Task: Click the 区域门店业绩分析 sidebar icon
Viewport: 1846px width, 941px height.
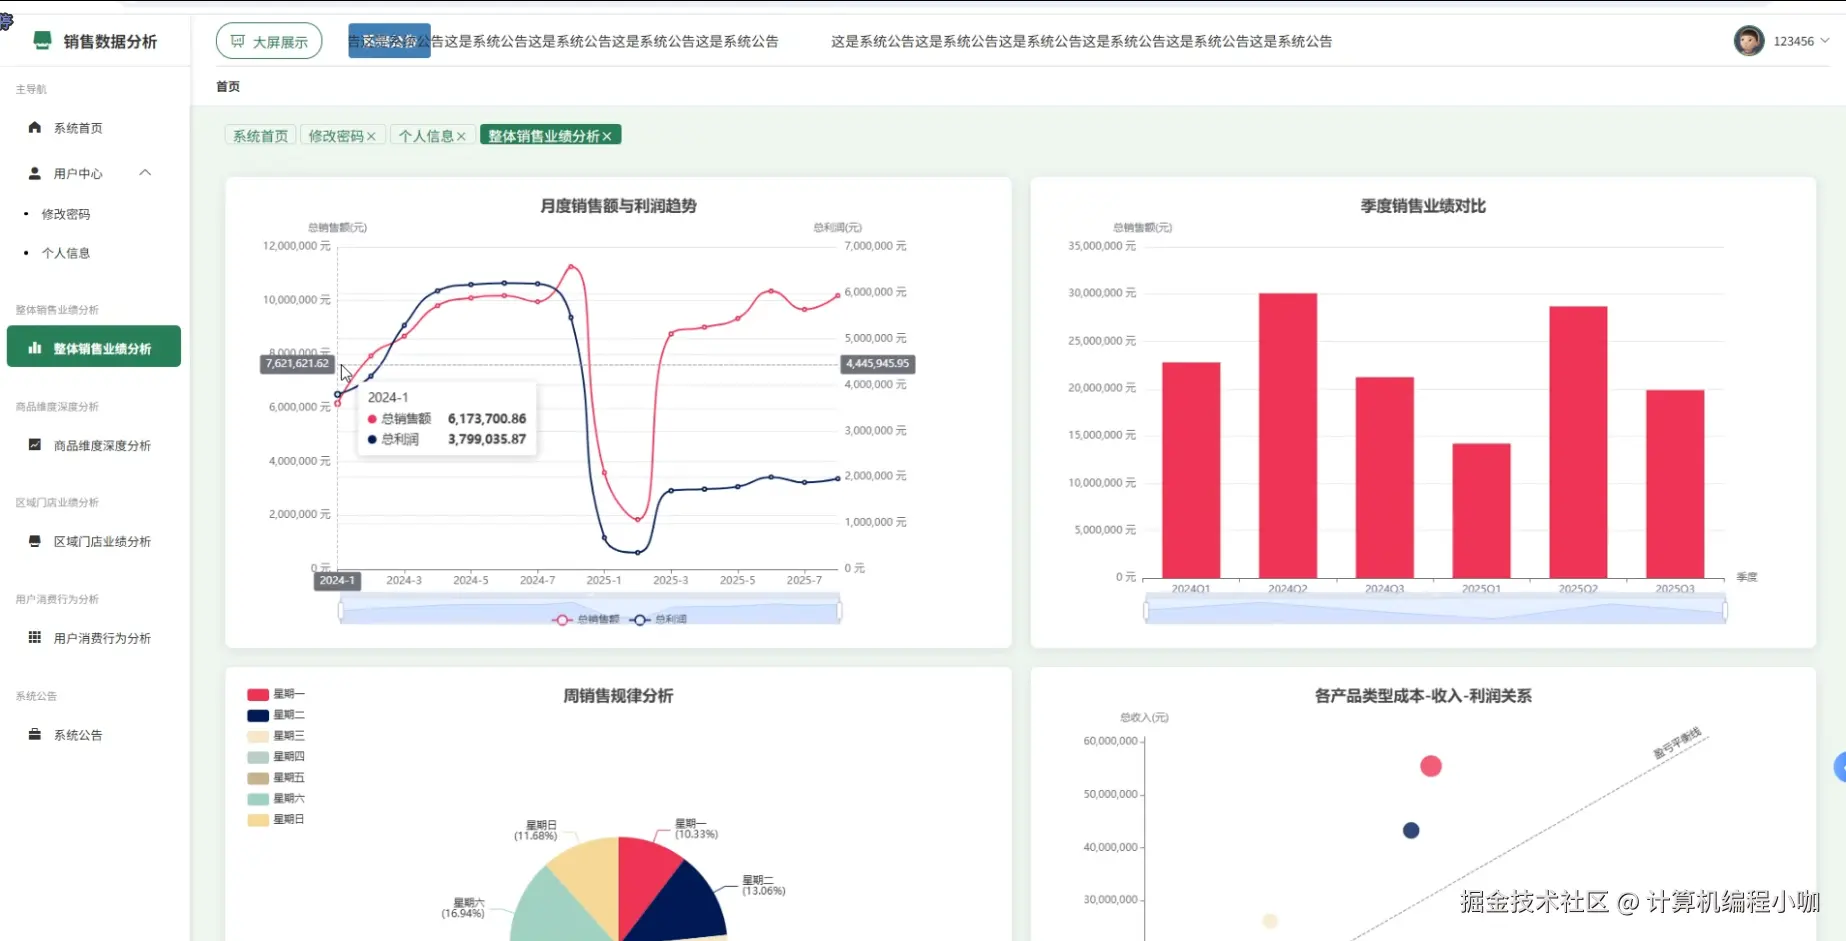Action: (x=35, y=541)
